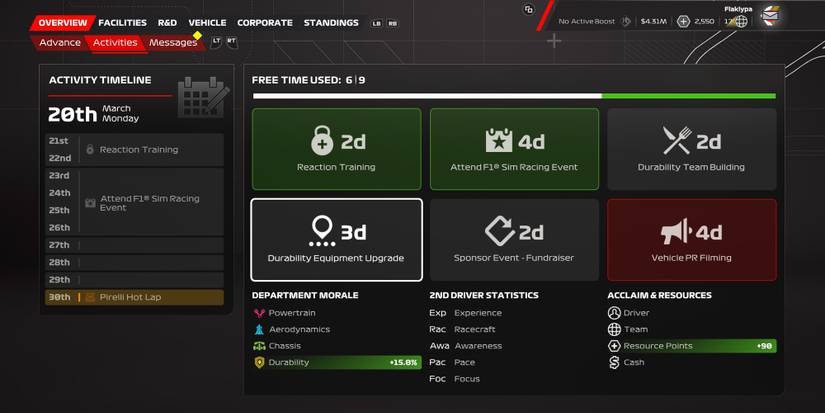
Task: Click the Awareness stat row
Action: [x=466, y=346]
